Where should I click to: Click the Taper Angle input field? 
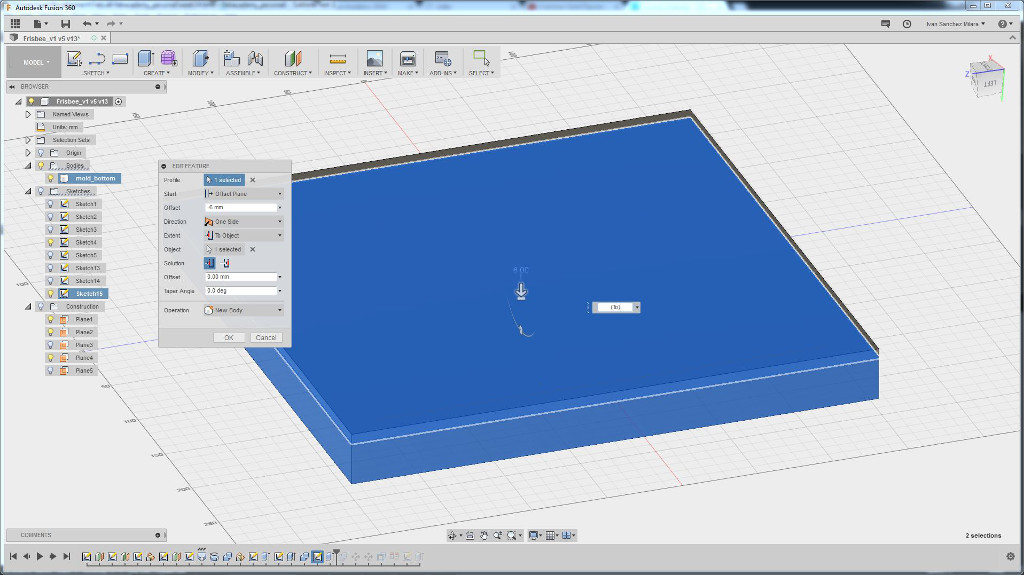241,291
